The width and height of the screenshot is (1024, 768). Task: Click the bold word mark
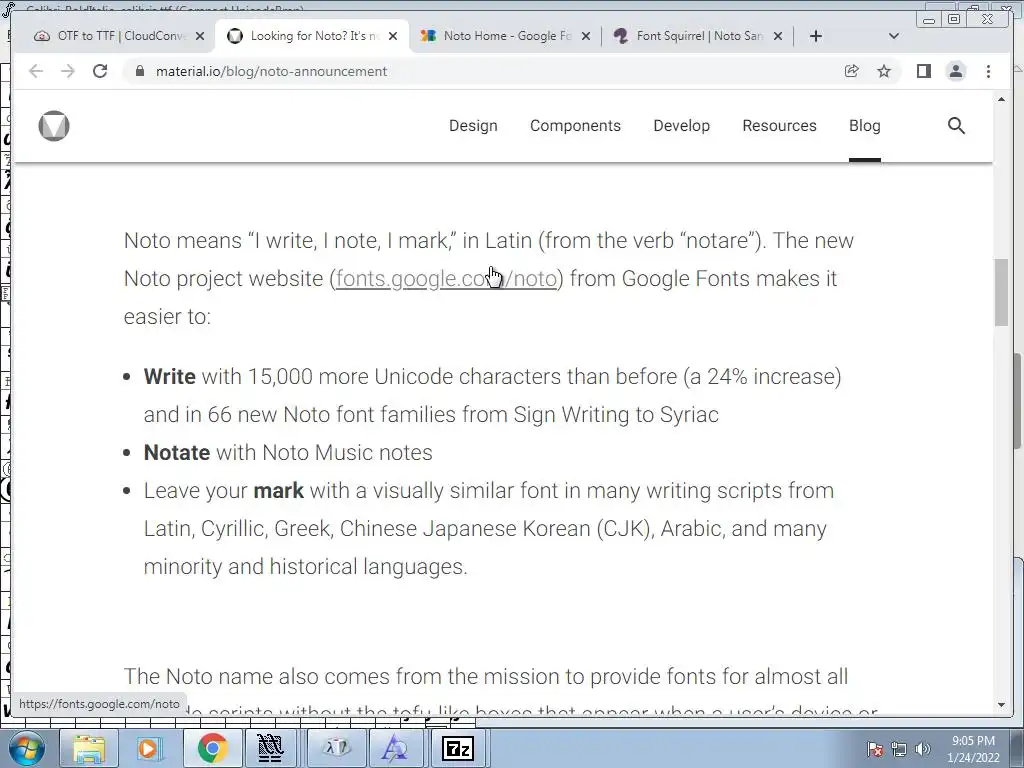(x=279, y=490)
